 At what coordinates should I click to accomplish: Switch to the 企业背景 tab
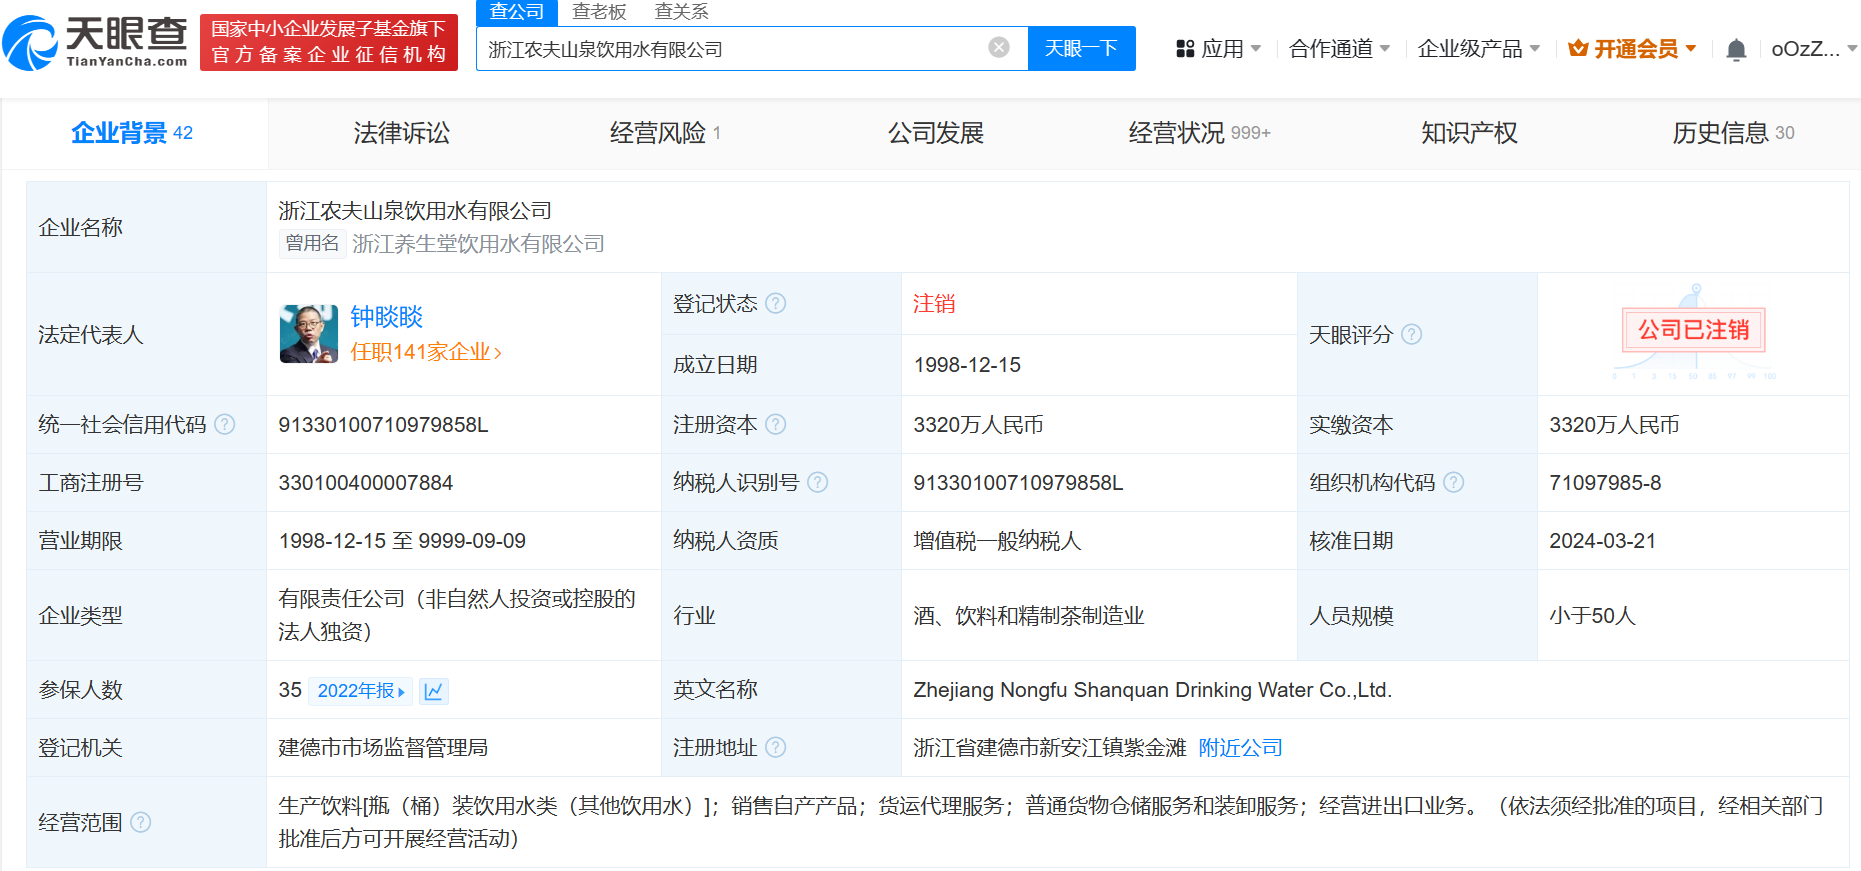pos(132,133)
